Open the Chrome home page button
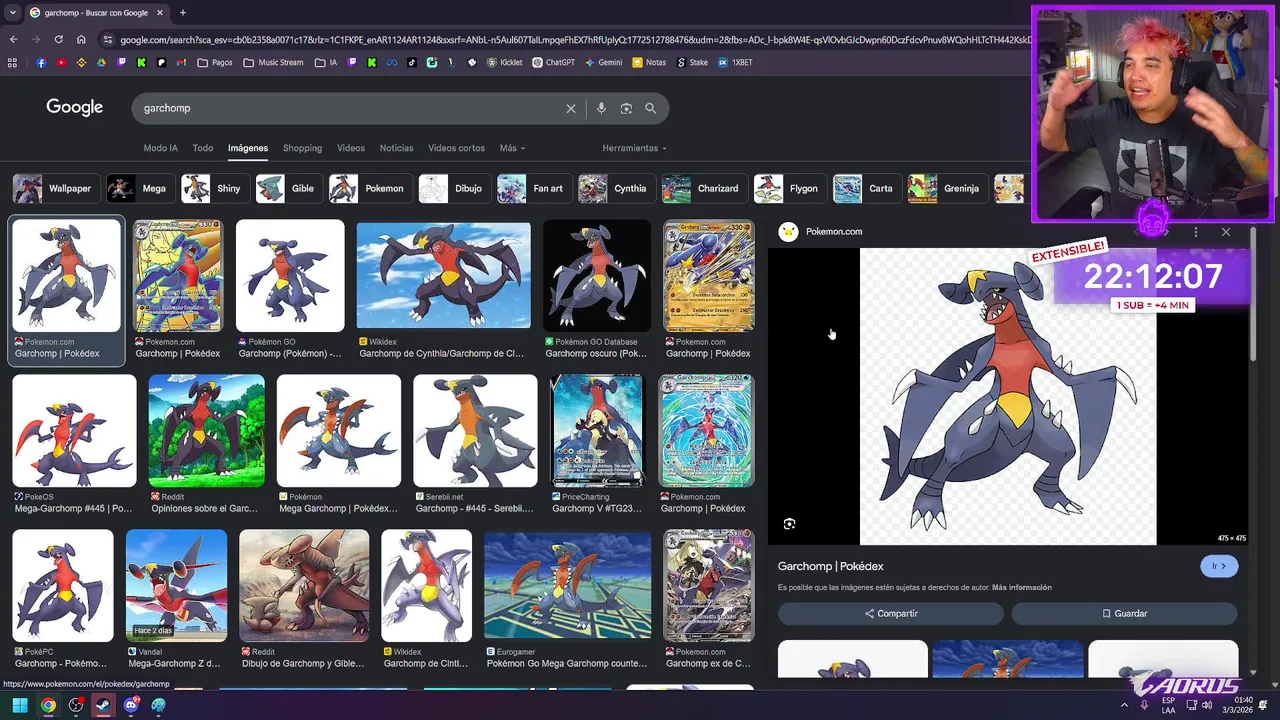 (x=81, y=40)
